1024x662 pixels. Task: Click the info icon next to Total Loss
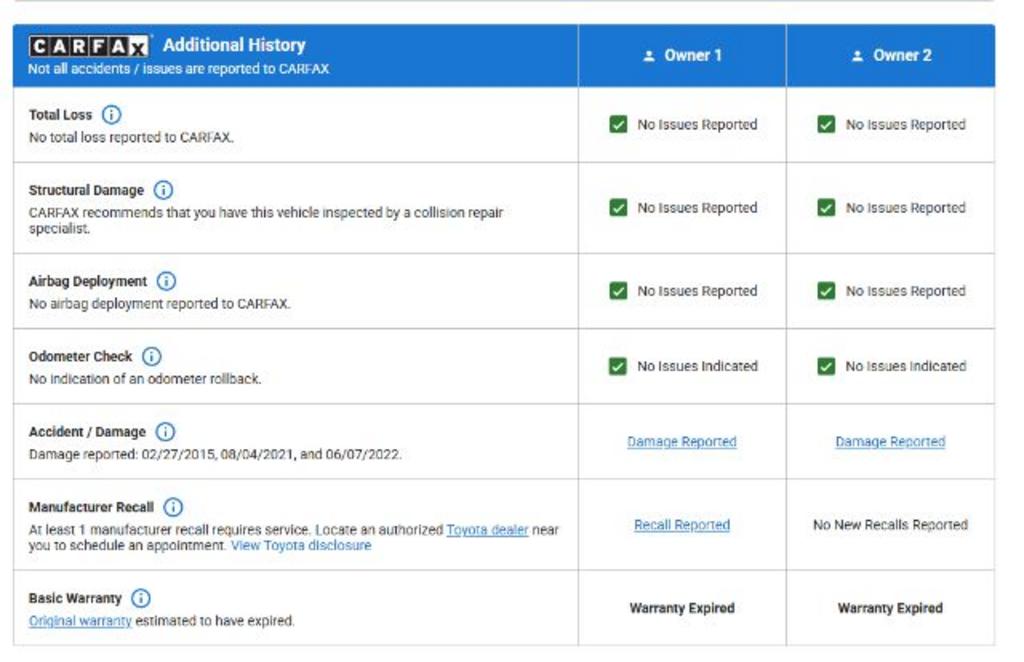(111, 115)
